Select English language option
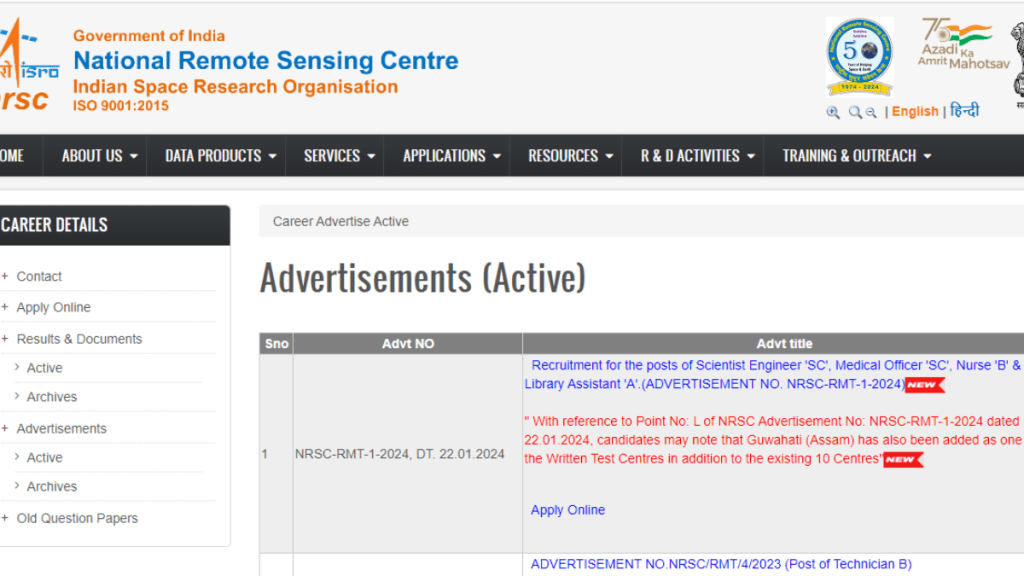This screenshot has width=1024, height=576. coord(915,112)
